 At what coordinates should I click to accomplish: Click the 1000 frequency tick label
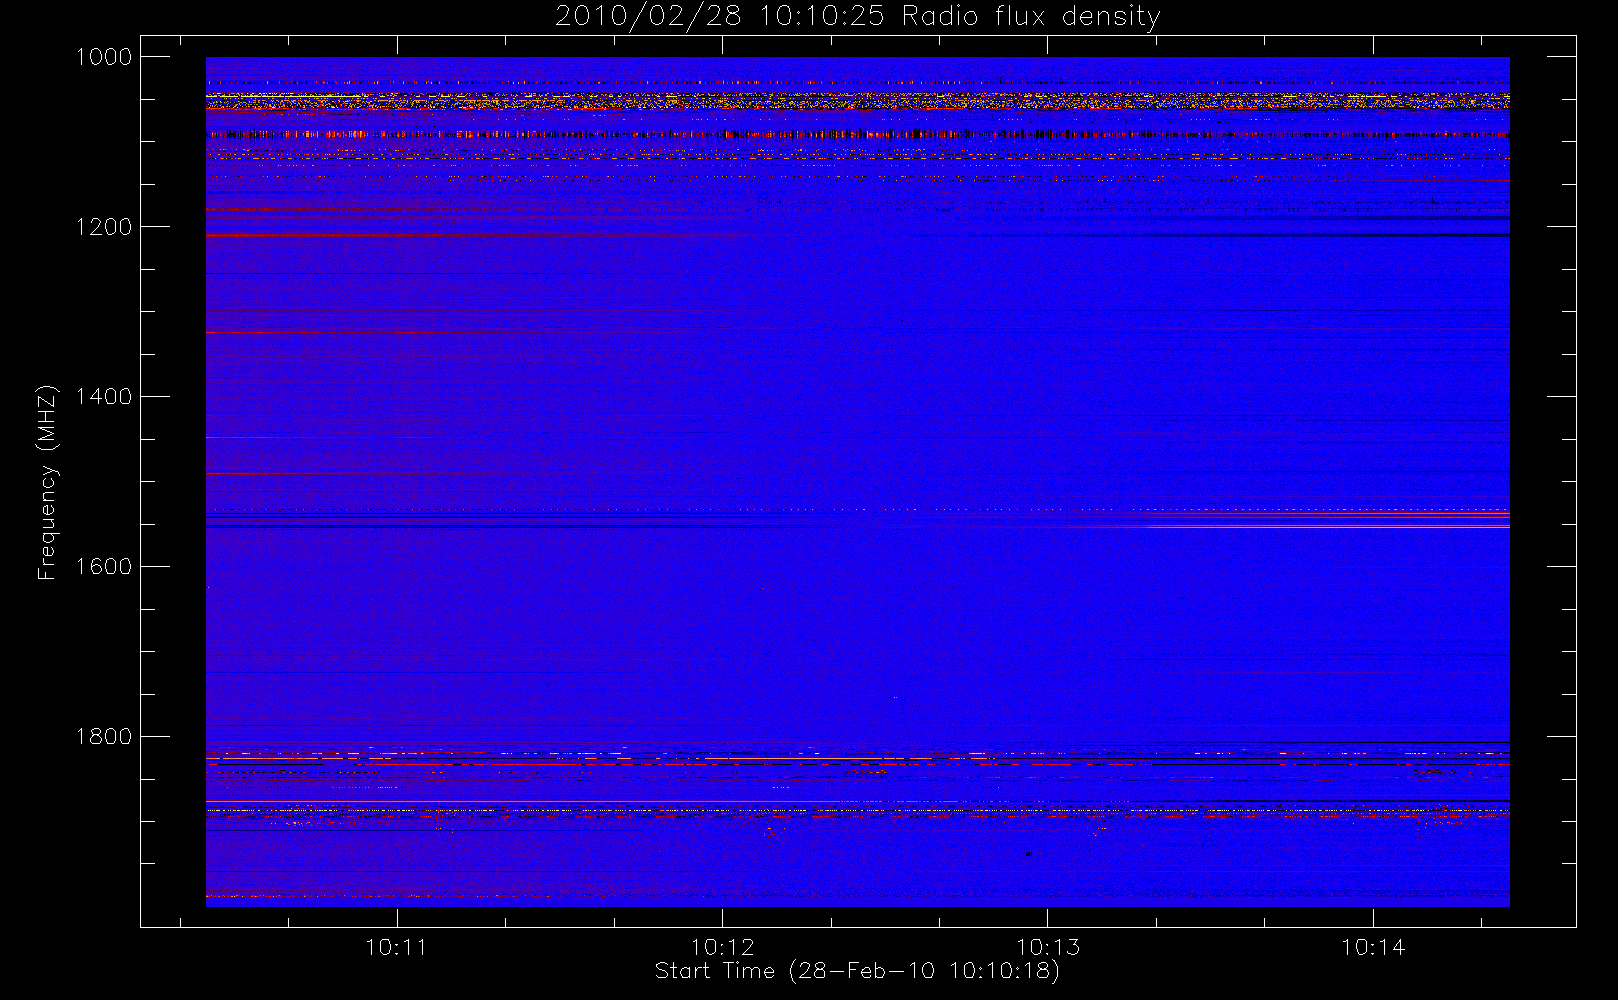[x=103, y=57]
